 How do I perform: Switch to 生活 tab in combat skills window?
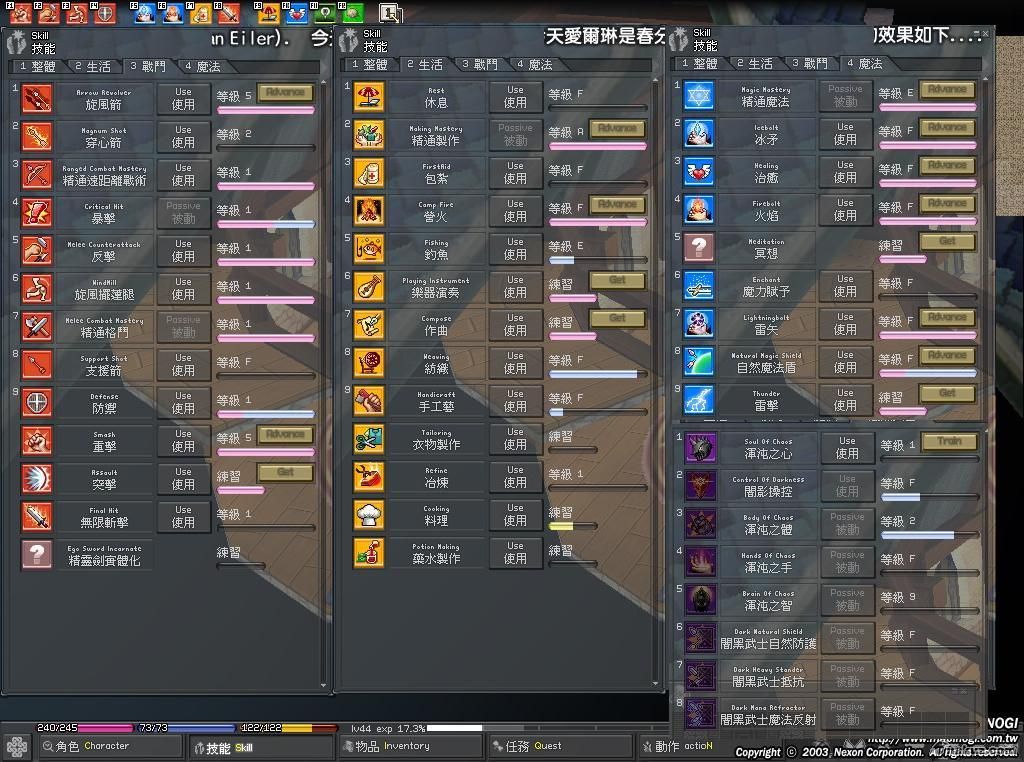click(93, 67)
